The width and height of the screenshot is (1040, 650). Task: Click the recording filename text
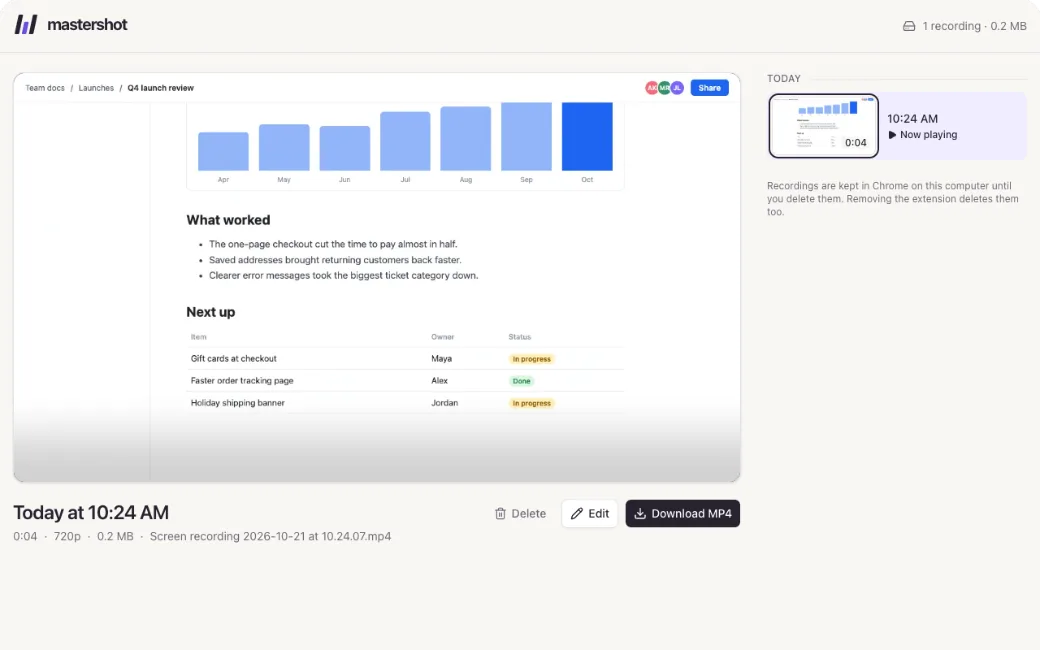click(271, 537)
